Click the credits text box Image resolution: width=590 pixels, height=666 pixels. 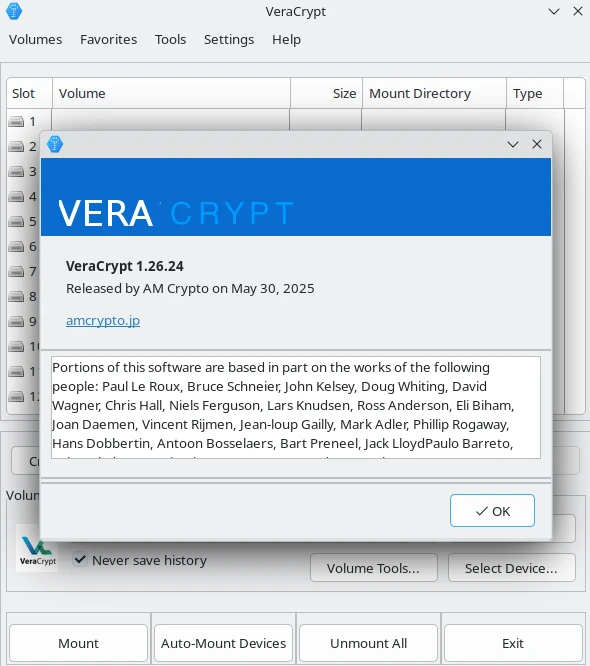point(296,407)
